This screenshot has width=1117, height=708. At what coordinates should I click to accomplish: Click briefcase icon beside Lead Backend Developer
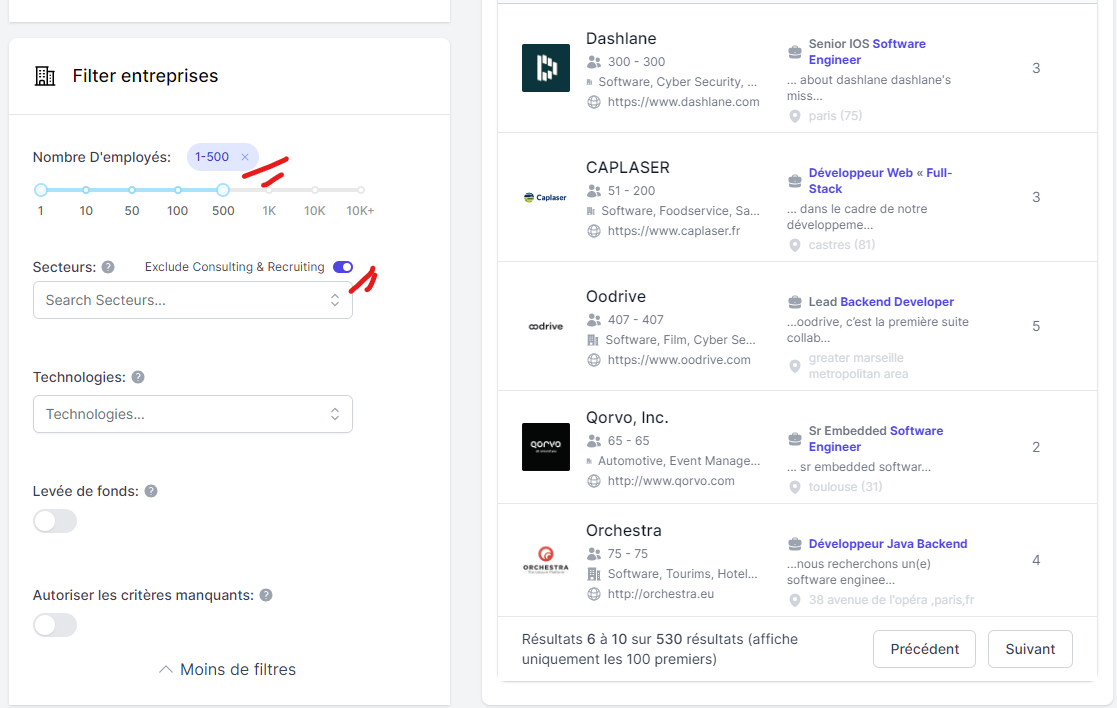[794, 302]
